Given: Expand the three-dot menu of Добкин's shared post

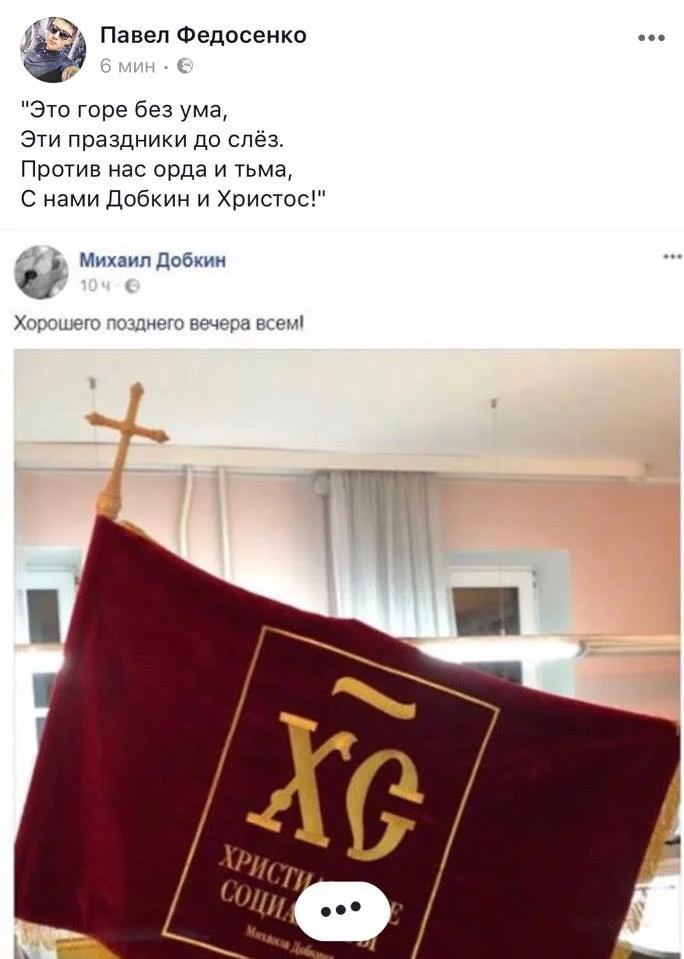Looking at the screenshot, I should 672,257.
